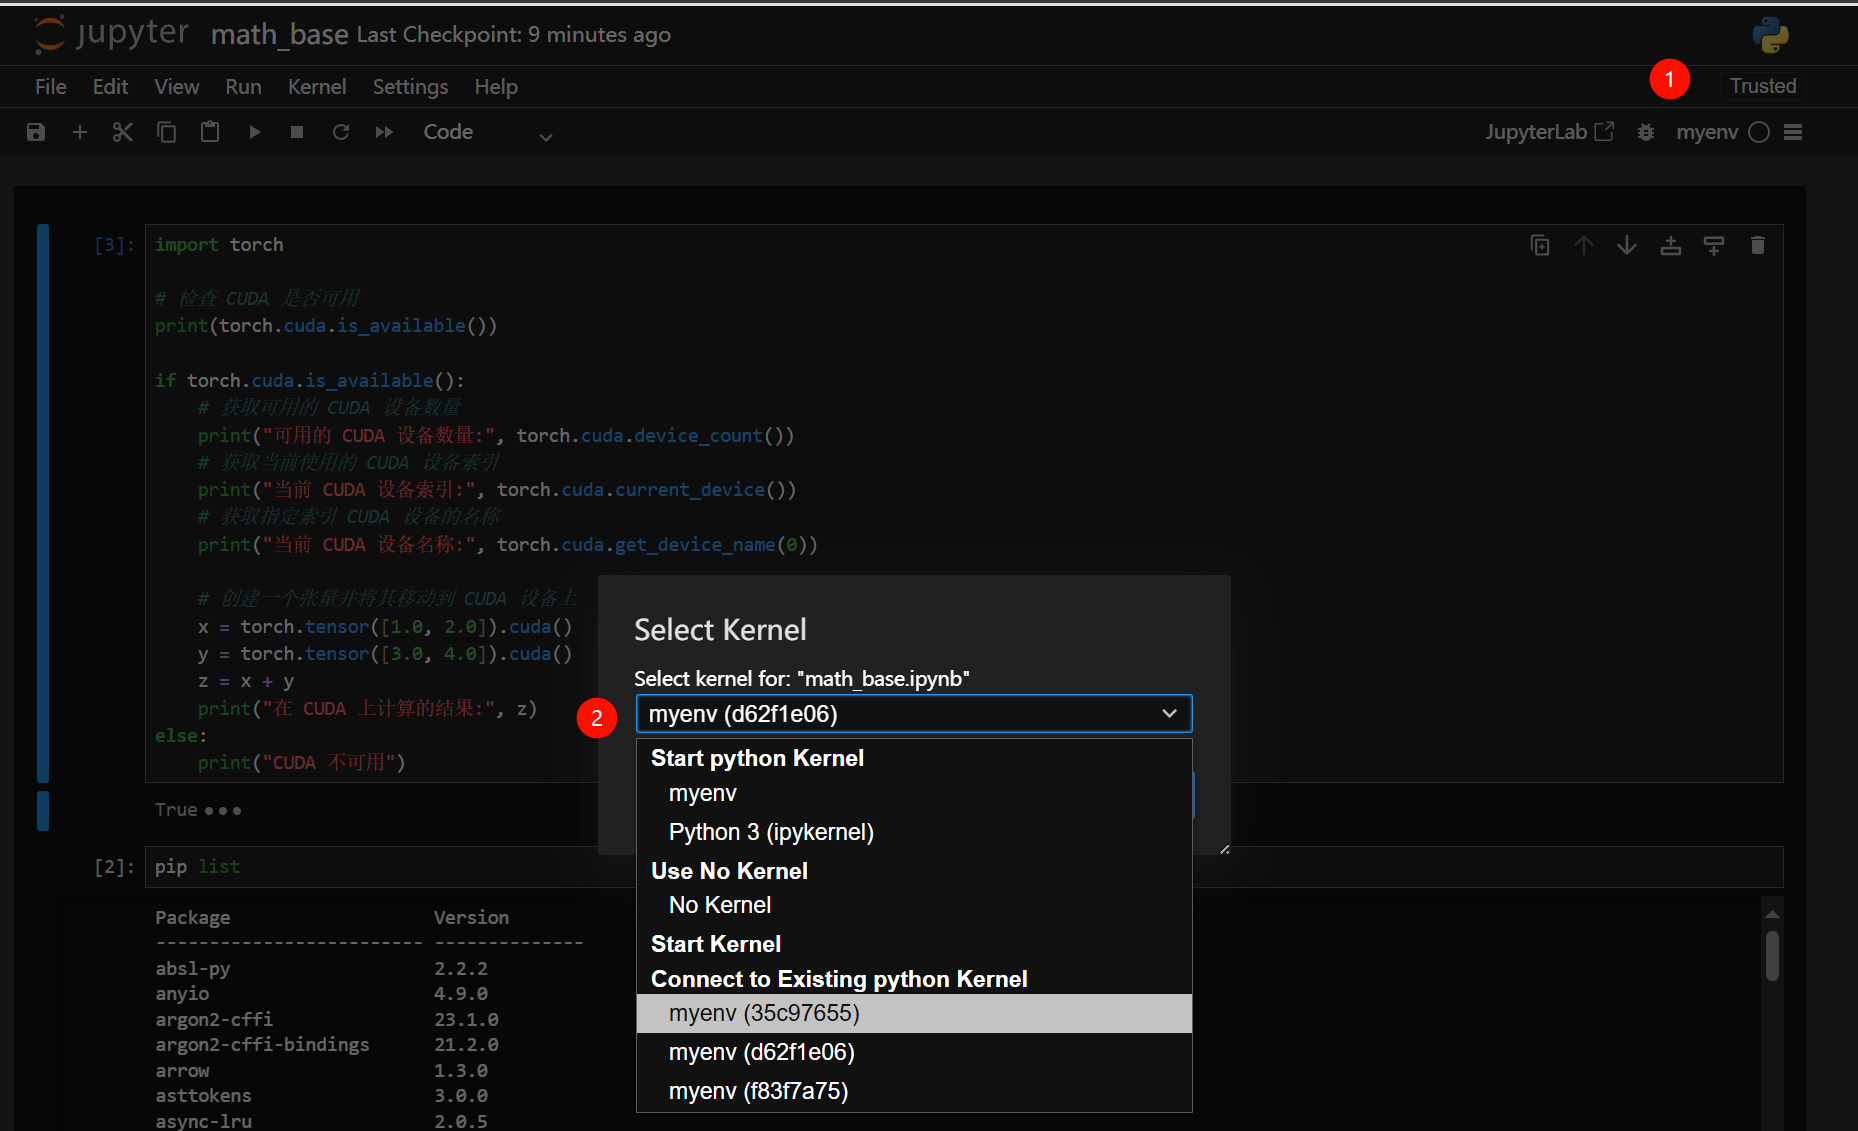The image size is (1858, 1131).
Task: Move cell down arrow icon
Action: [x=1627, y=245]
